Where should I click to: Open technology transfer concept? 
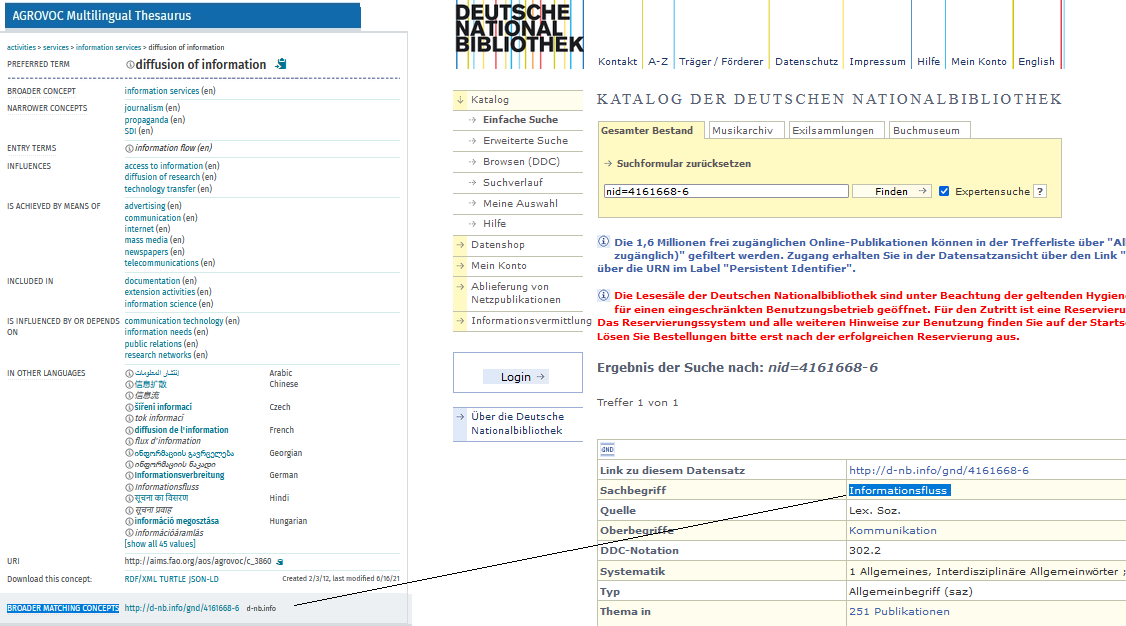(159, 189)
